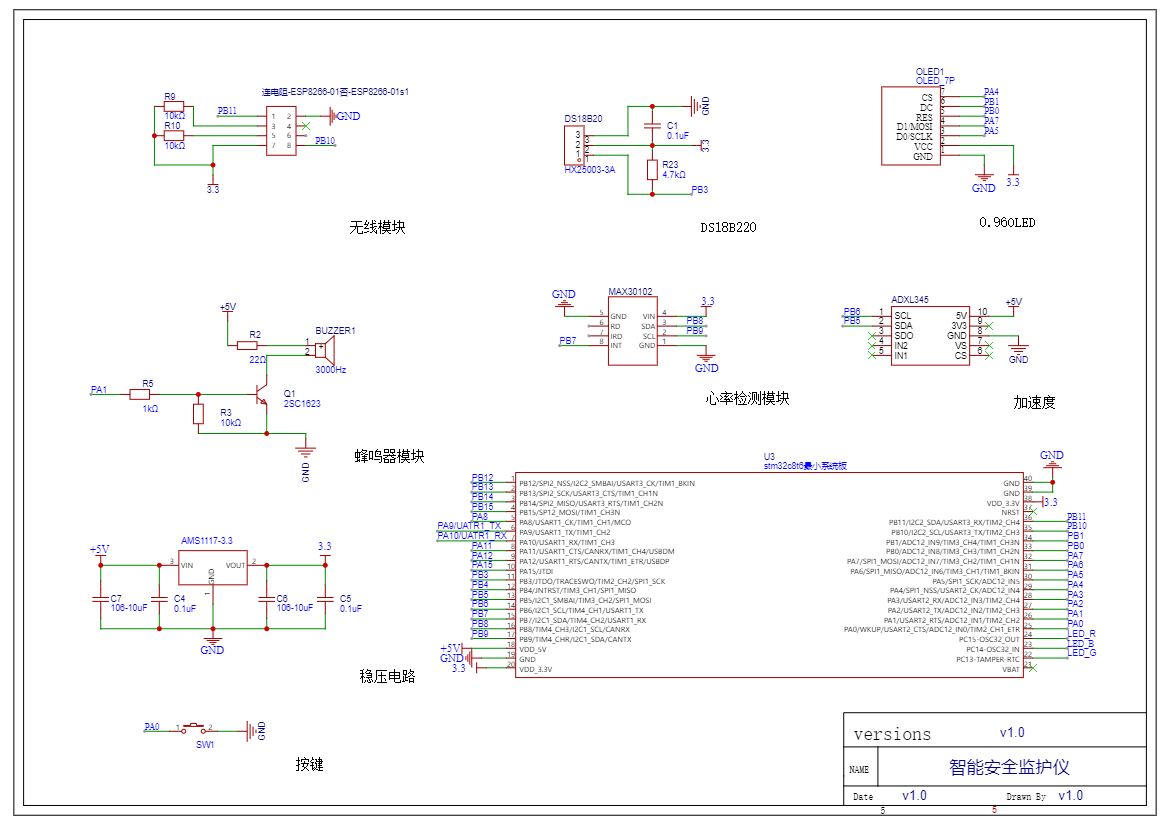Viewport: 1170px width, 825px height.
Task: Select the R2 22Ω resistor symbol
Action: 247,345
